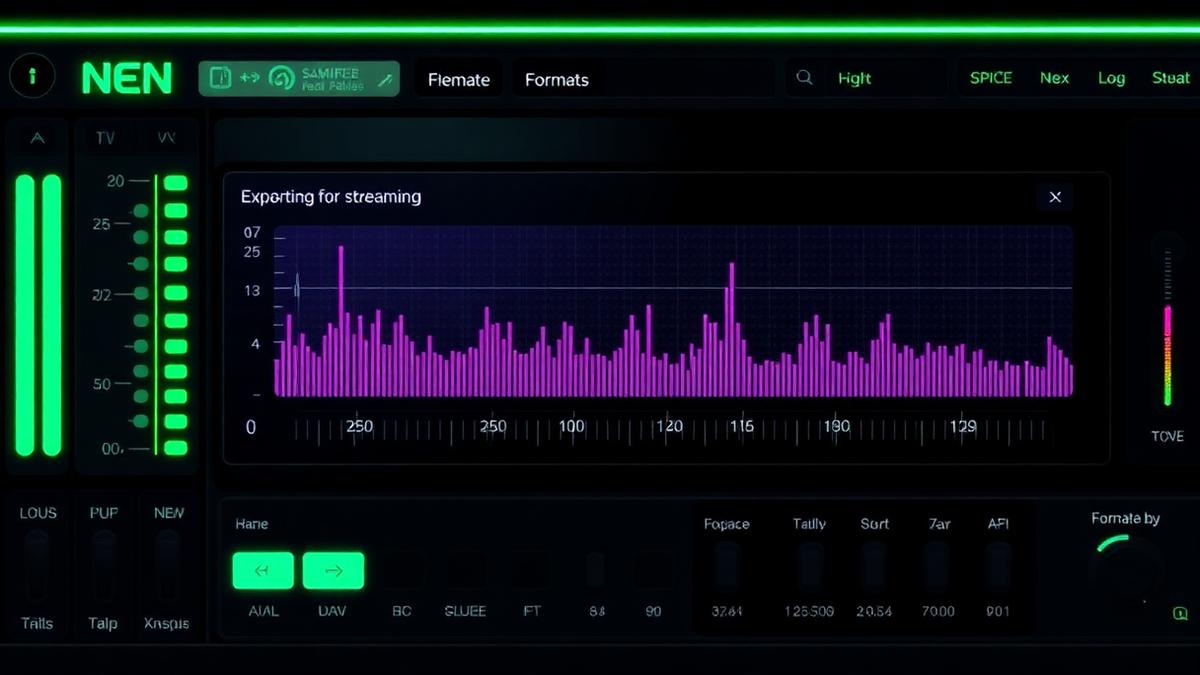Click the up-arrow A header above the green meters

(x=37, y=139)
